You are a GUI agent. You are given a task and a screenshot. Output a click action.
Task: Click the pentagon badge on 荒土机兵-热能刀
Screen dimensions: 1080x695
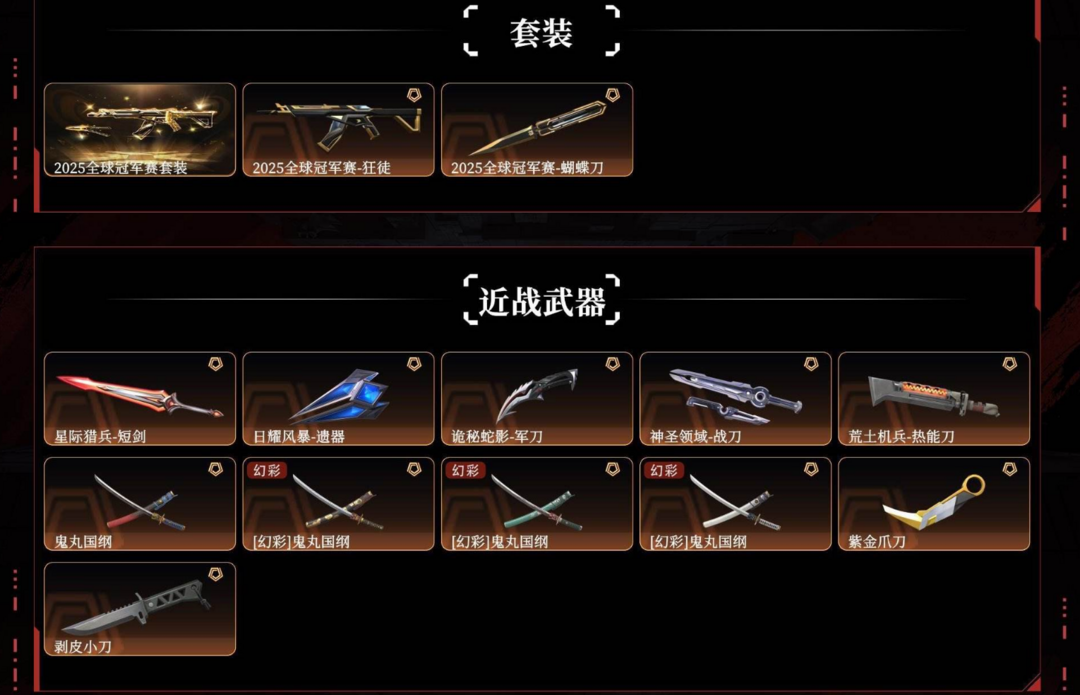coord(1009,364)
